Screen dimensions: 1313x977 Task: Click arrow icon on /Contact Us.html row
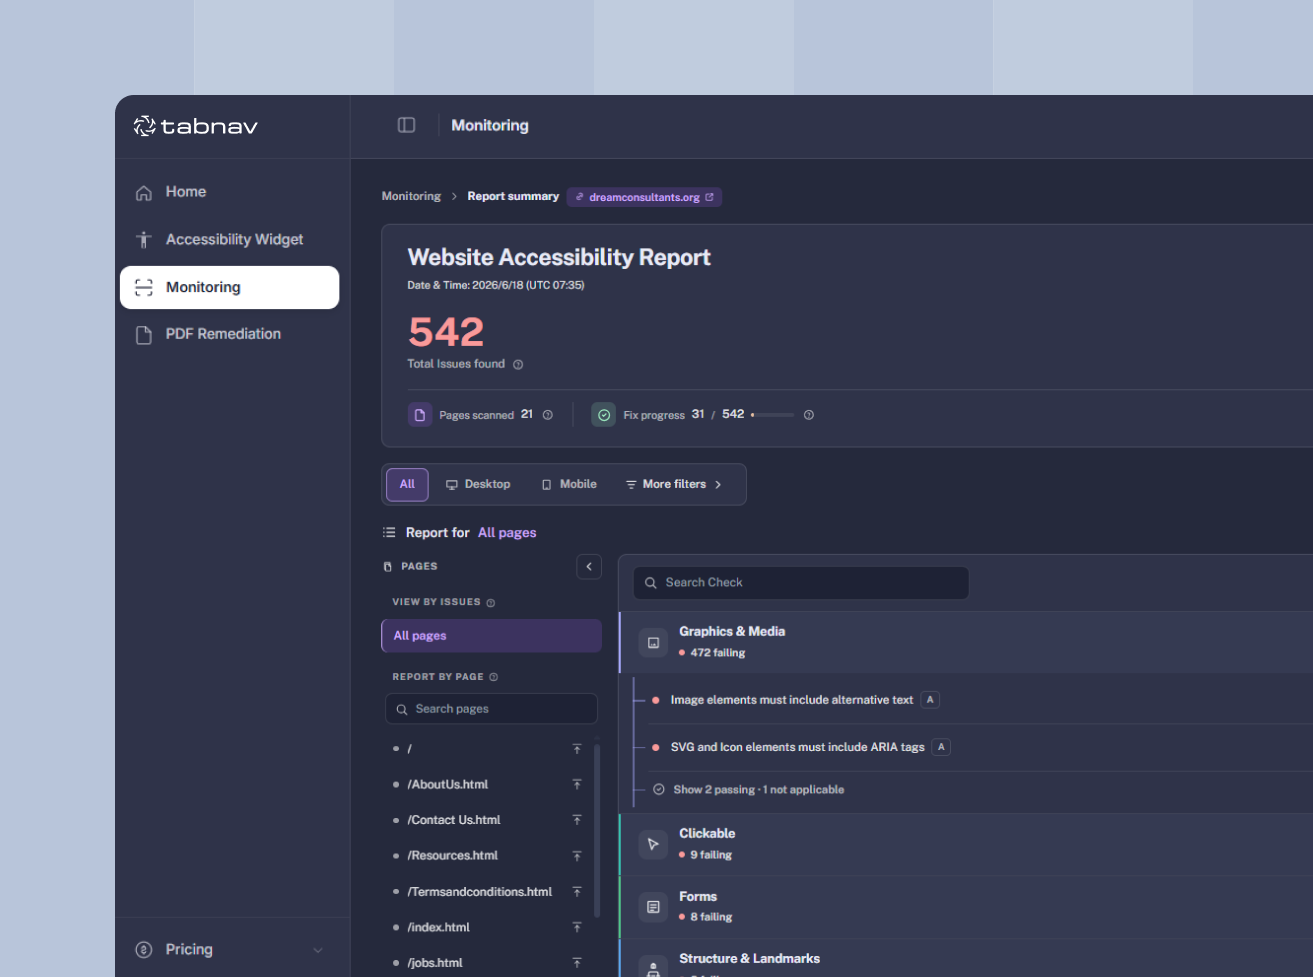tap(577, 820)
